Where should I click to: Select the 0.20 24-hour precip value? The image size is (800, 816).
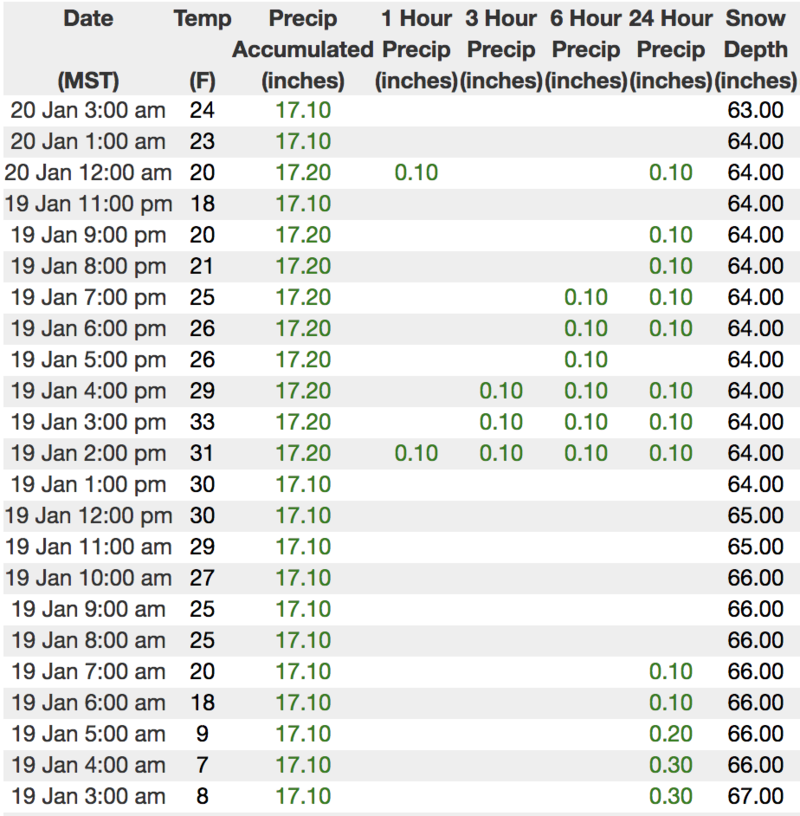670,735
